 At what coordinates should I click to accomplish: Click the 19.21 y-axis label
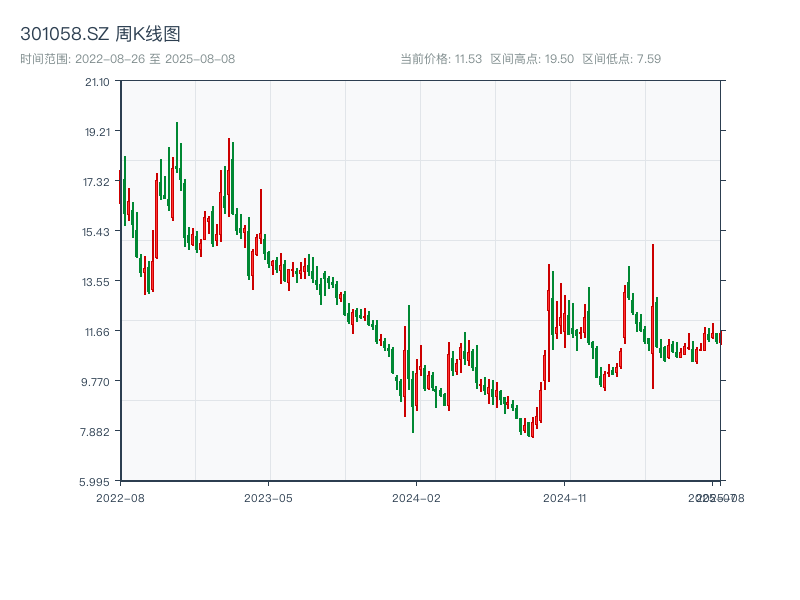click(x=97, y=132)
